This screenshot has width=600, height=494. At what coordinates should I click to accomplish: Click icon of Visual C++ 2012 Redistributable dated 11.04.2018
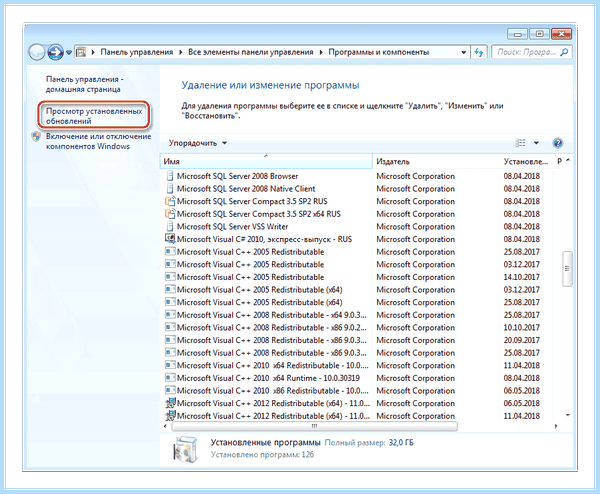[x=170, y=416]
